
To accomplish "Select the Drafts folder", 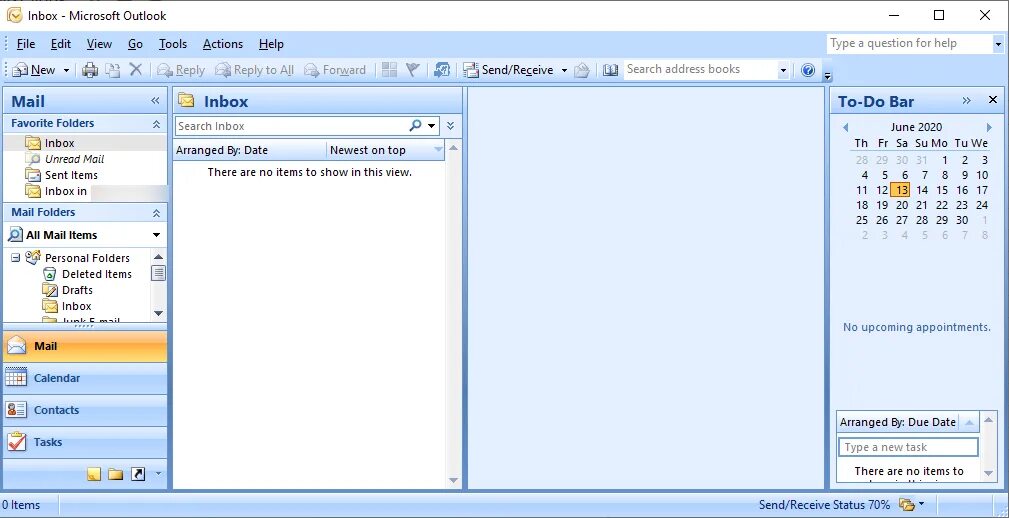I will tap(77, 290).
